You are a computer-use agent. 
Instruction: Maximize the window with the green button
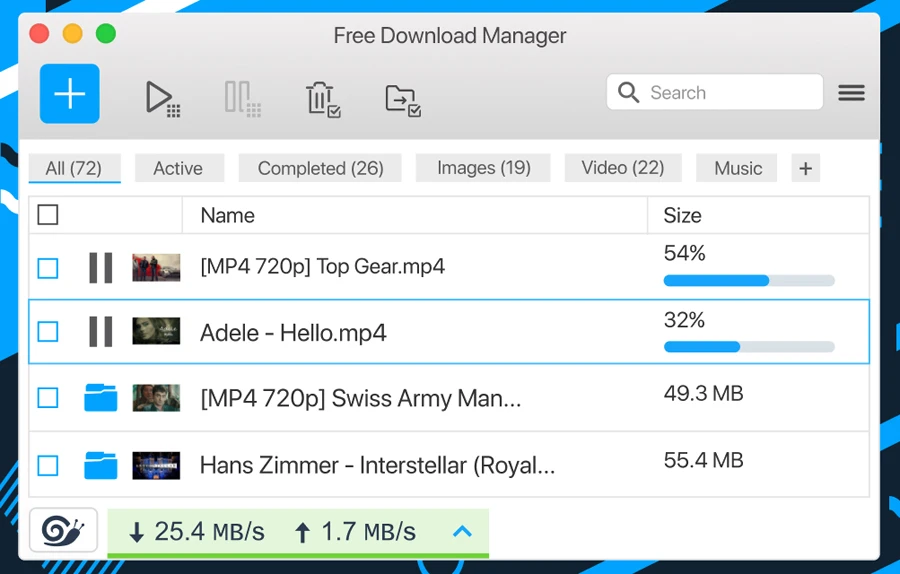(106, 33)
